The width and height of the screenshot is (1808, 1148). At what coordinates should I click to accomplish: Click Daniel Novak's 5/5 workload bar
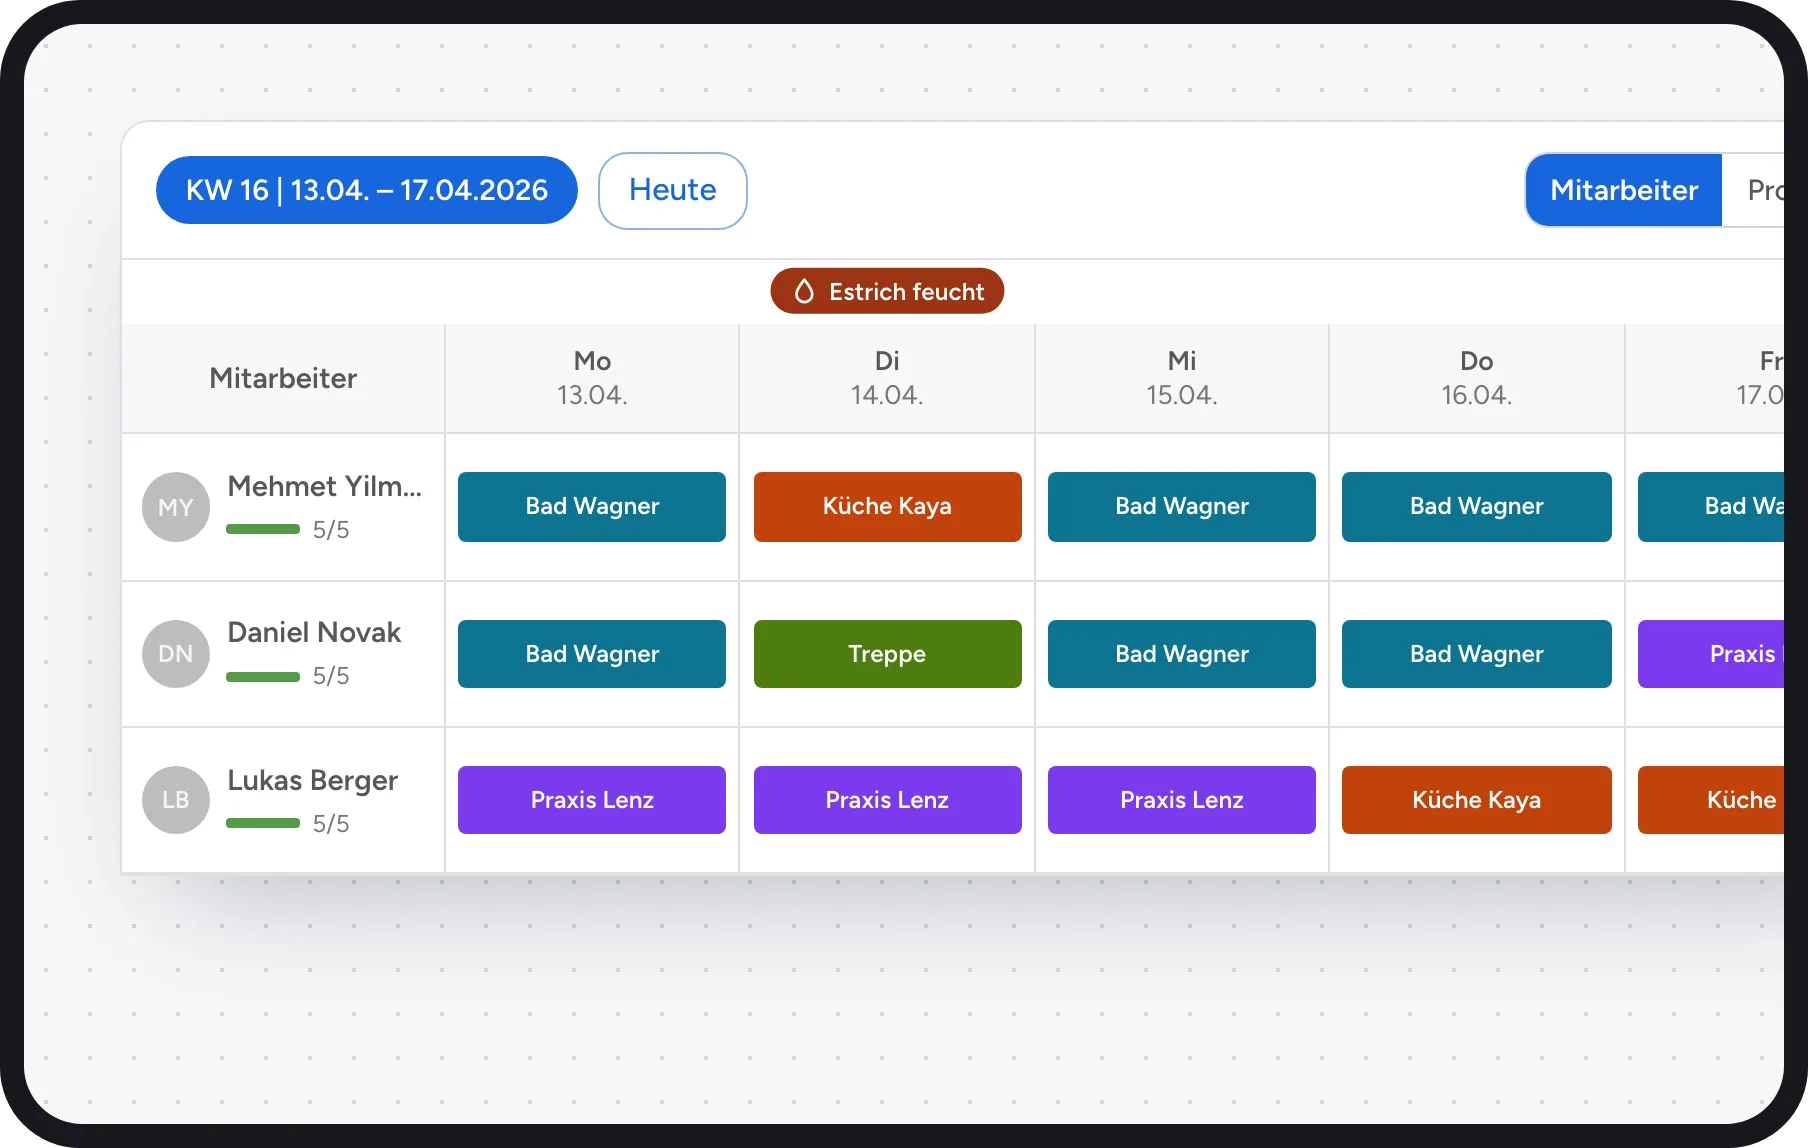click(x=263, y=676)
